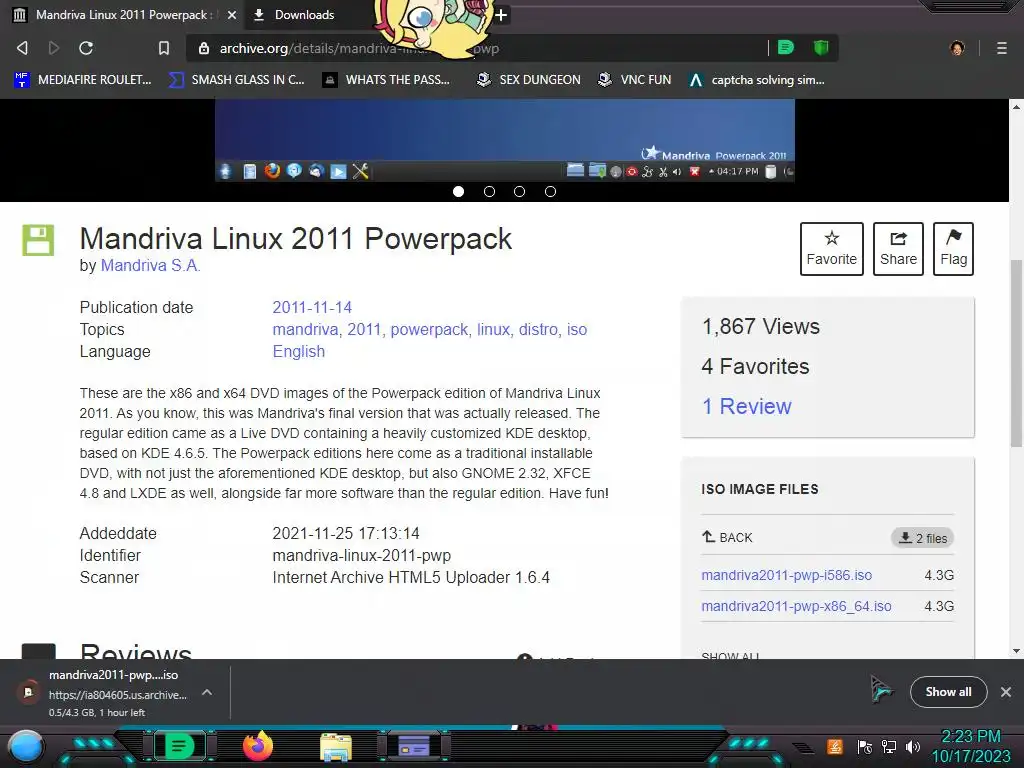Open the profile avatar in browser toolbar
The height and width of the screenshot is (768, 1024).
957,48
